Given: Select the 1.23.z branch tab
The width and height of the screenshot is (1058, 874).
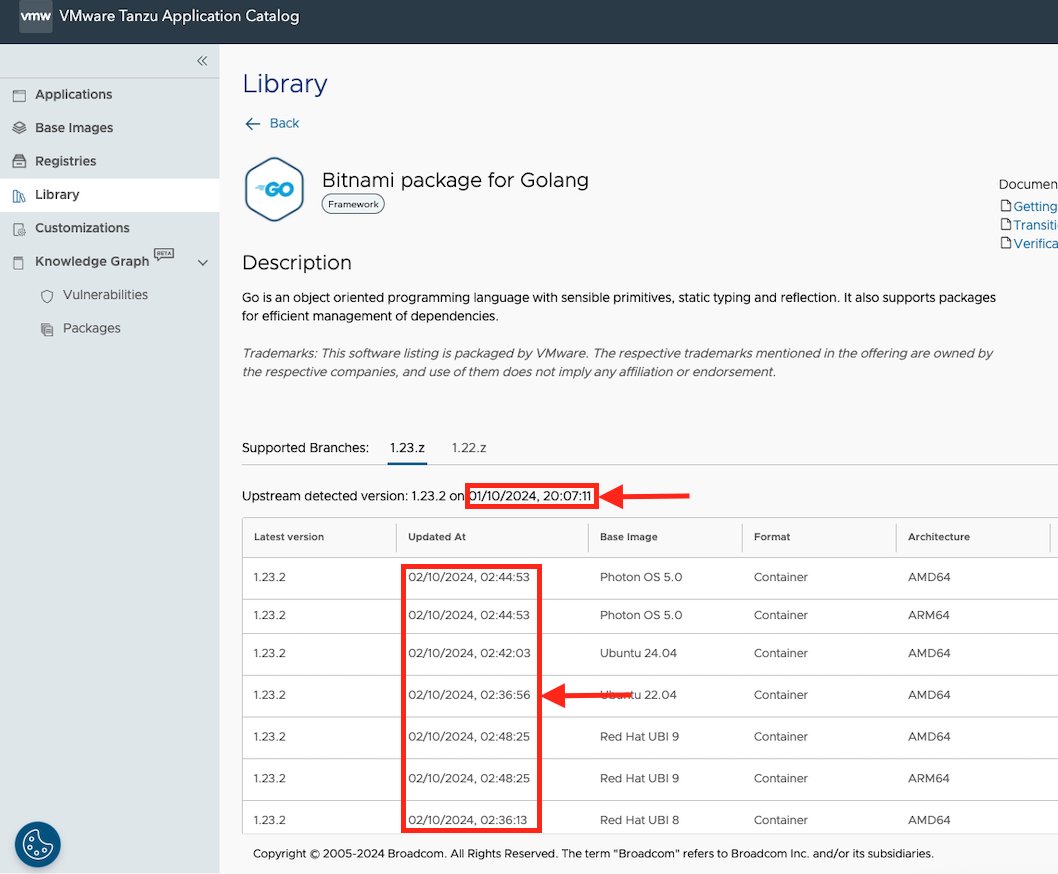Looking at the screenshot, I should coord(407,447).
